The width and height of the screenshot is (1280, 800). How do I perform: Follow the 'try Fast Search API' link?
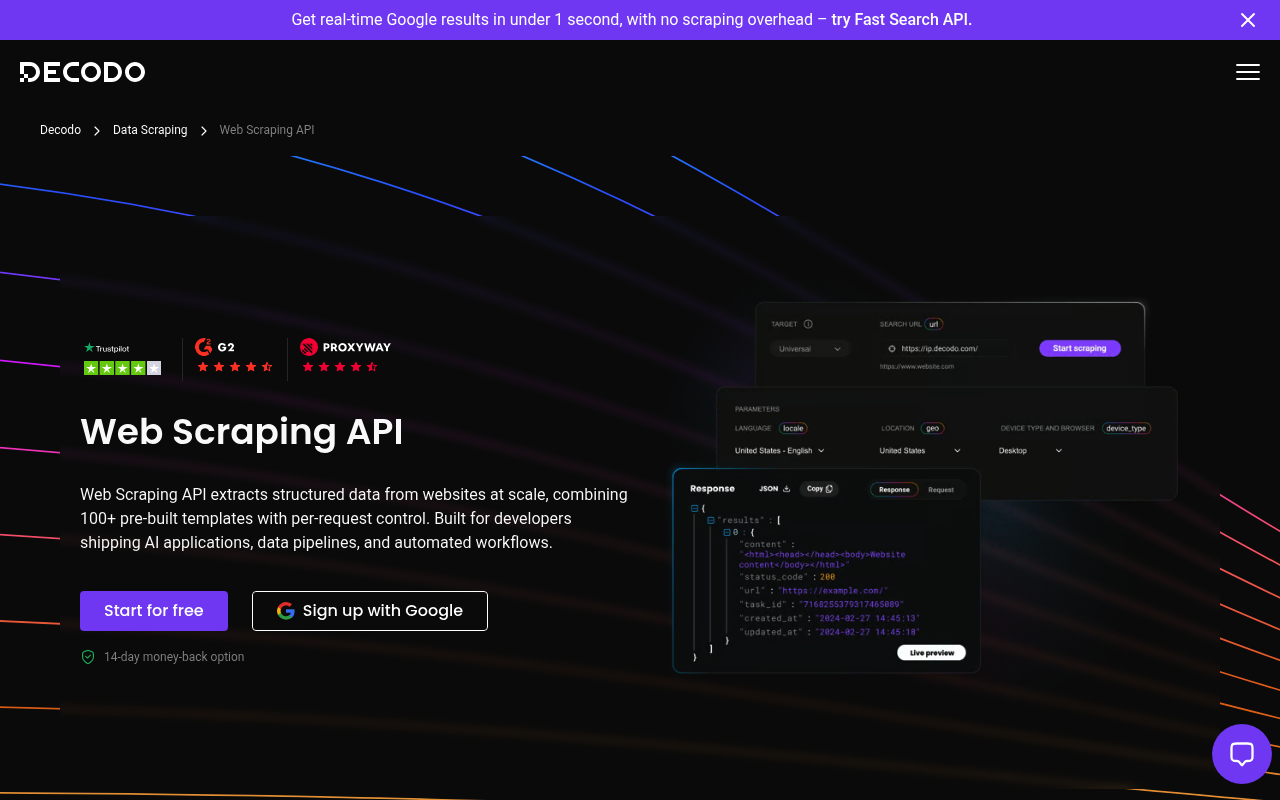pos(900,20)
